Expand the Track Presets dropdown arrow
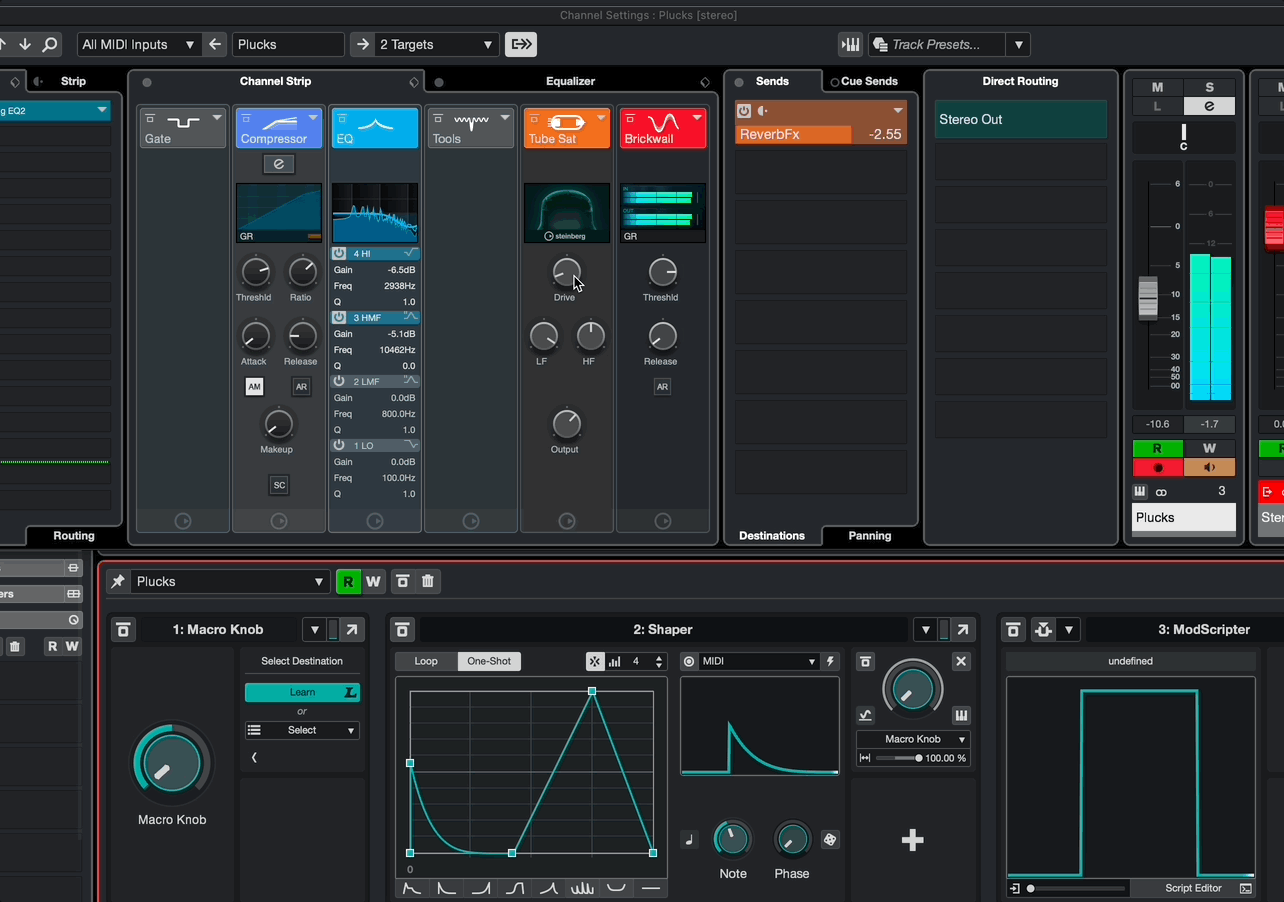The image size is (1284, 902). pyautogui.click(x=1018, y=44)
